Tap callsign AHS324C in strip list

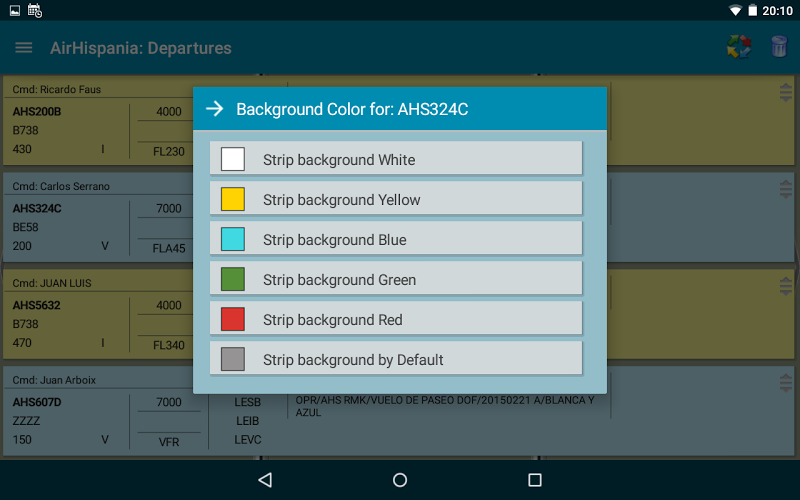[37, 208]
